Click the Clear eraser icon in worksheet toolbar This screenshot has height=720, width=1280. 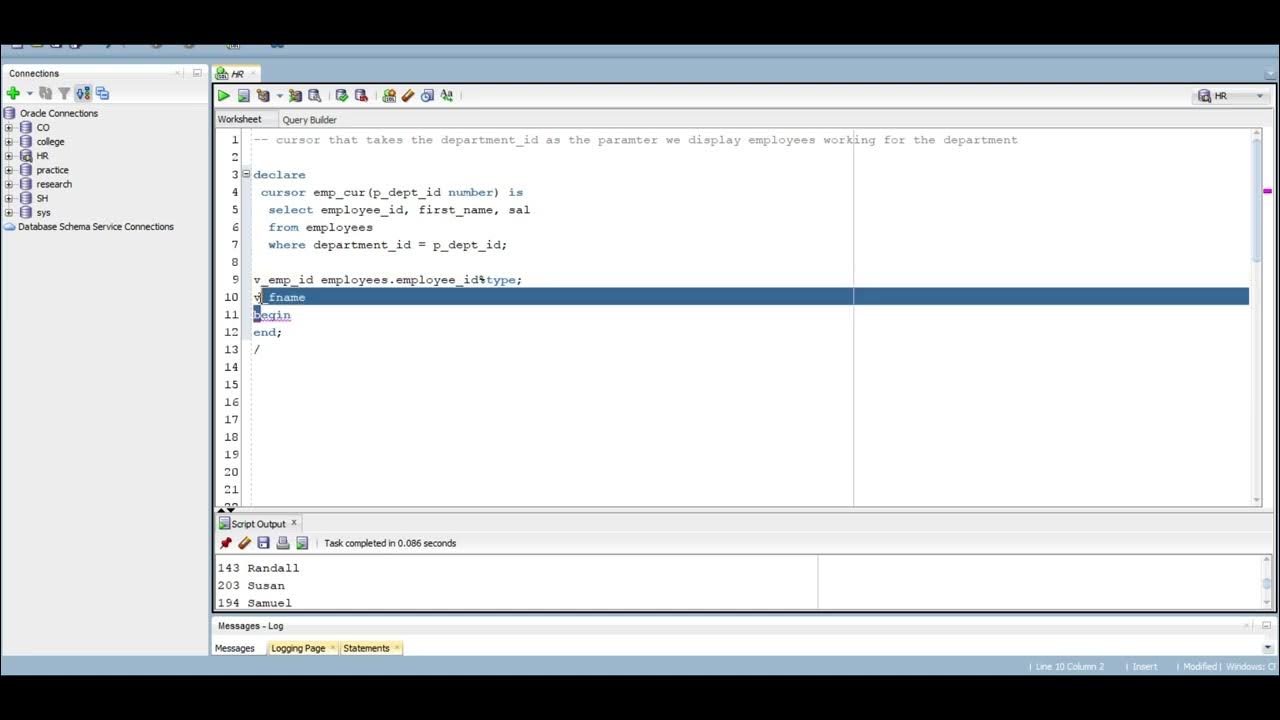(408, 96)
